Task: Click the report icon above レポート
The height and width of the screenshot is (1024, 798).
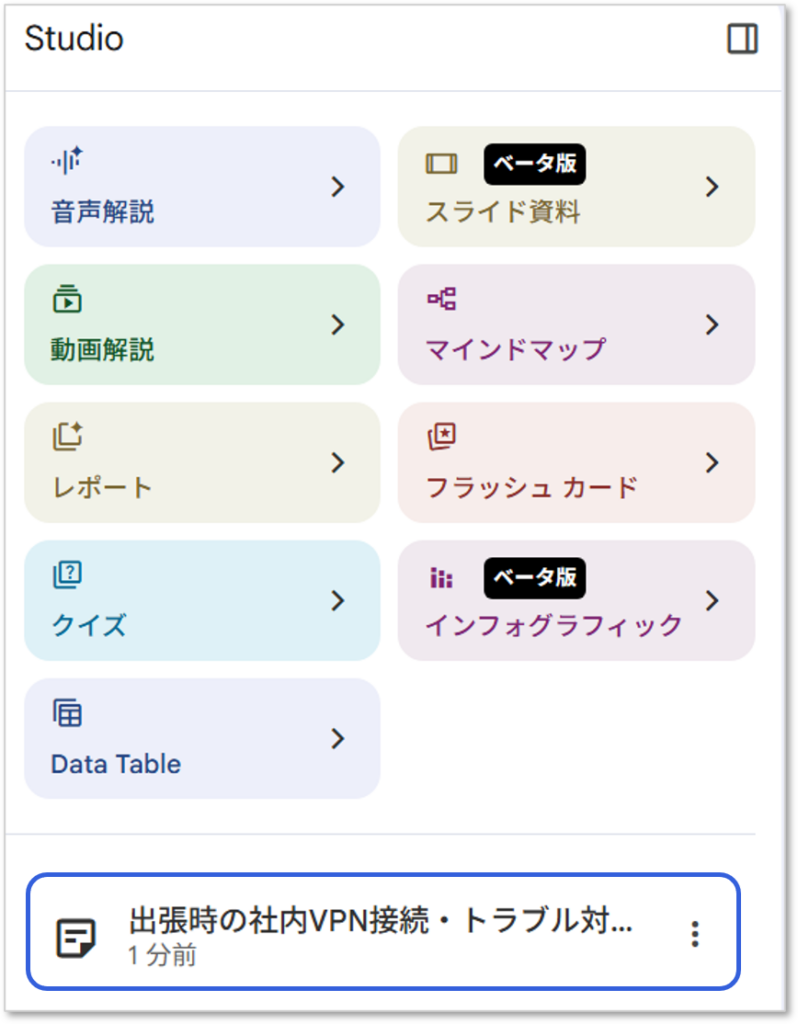Action: [67, 436]
